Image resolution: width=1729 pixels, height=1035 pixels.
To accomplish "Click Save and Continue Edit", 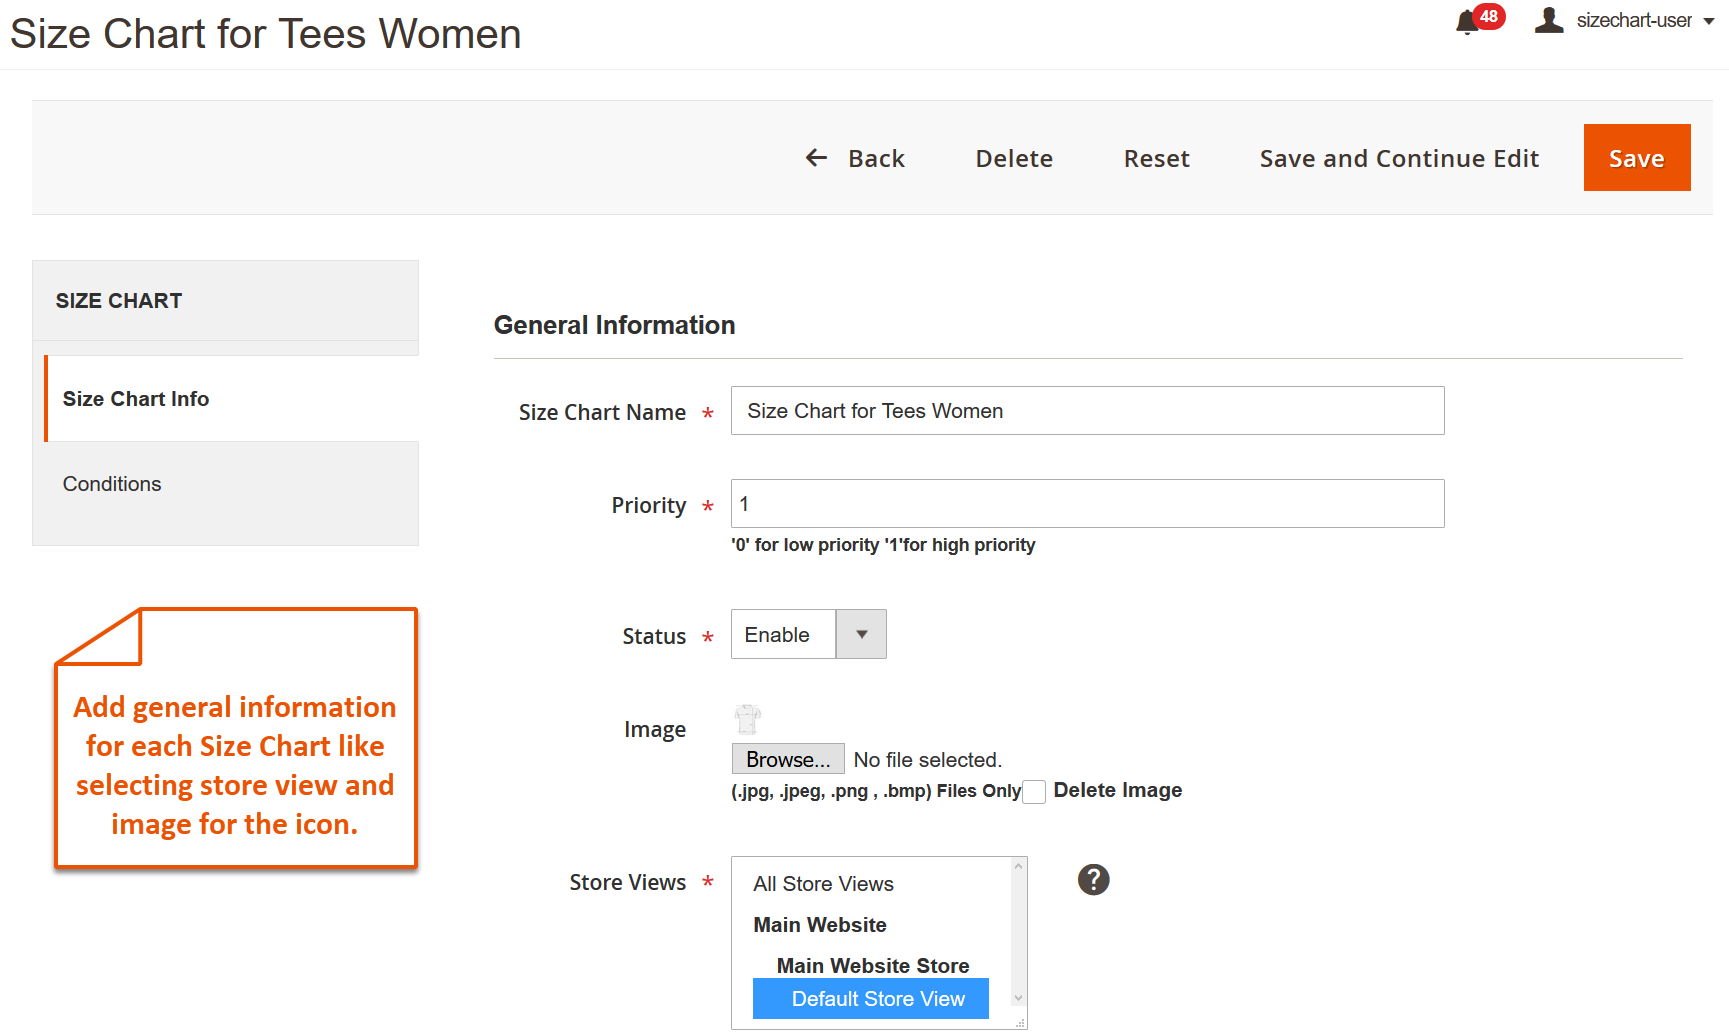I will click(1399, 158).
